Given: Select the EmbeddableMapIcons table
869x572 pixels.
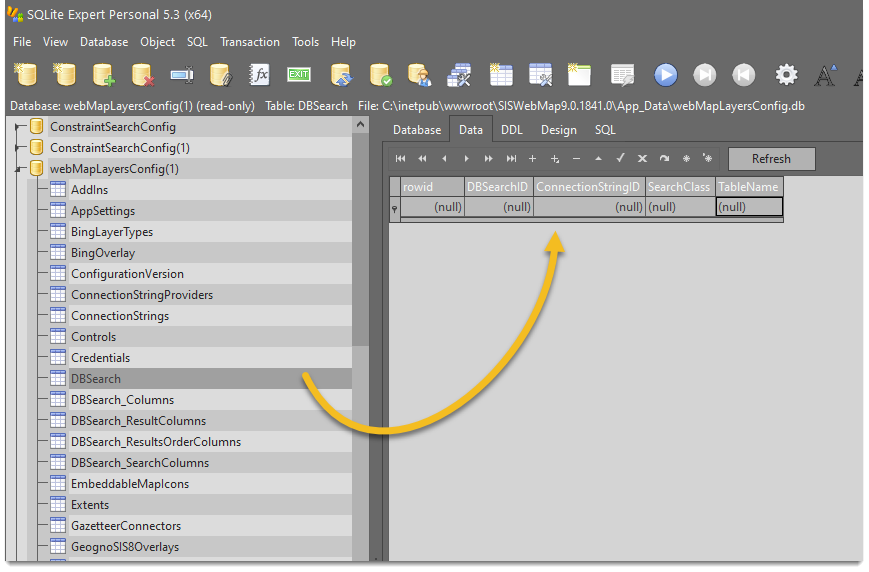Looking at the screenshot, I should click(x=130, y=484).
